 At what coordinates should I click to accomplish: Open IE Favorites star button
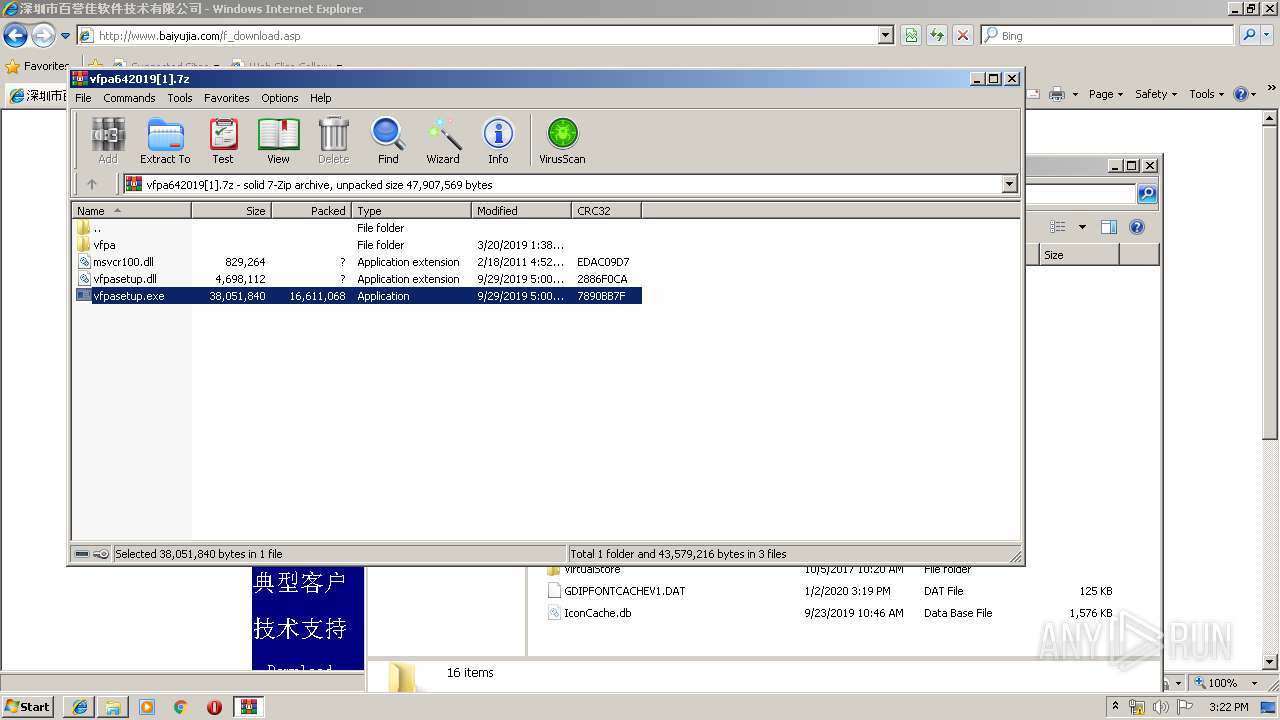37,66
